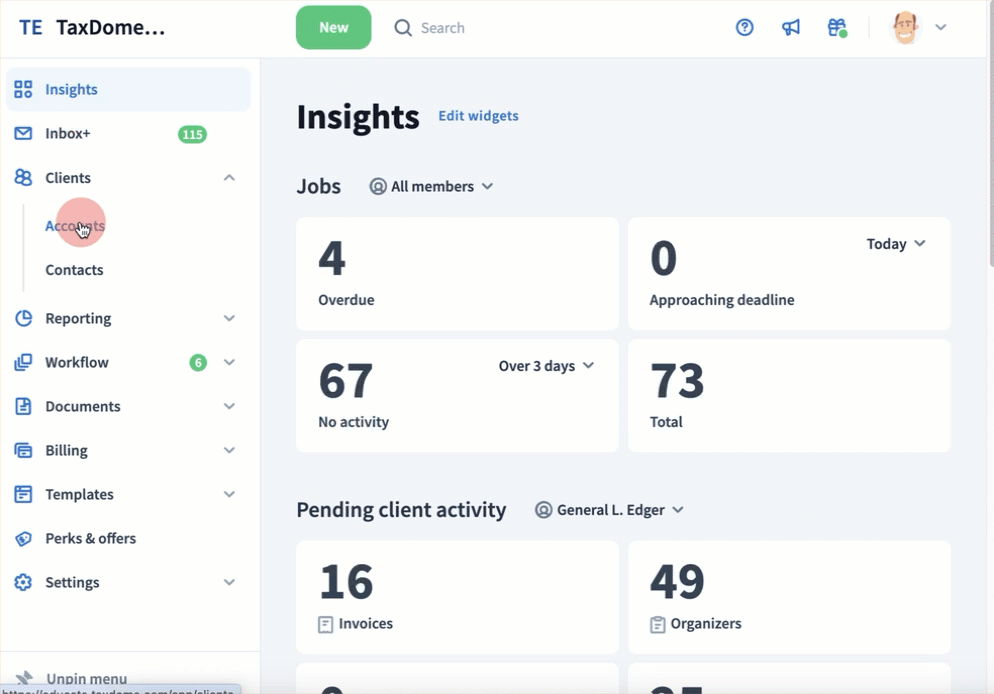Expand the Settings sidebar section
This screenshot has height=694, width=994.
pyautogui.click(x=229, y=582)
